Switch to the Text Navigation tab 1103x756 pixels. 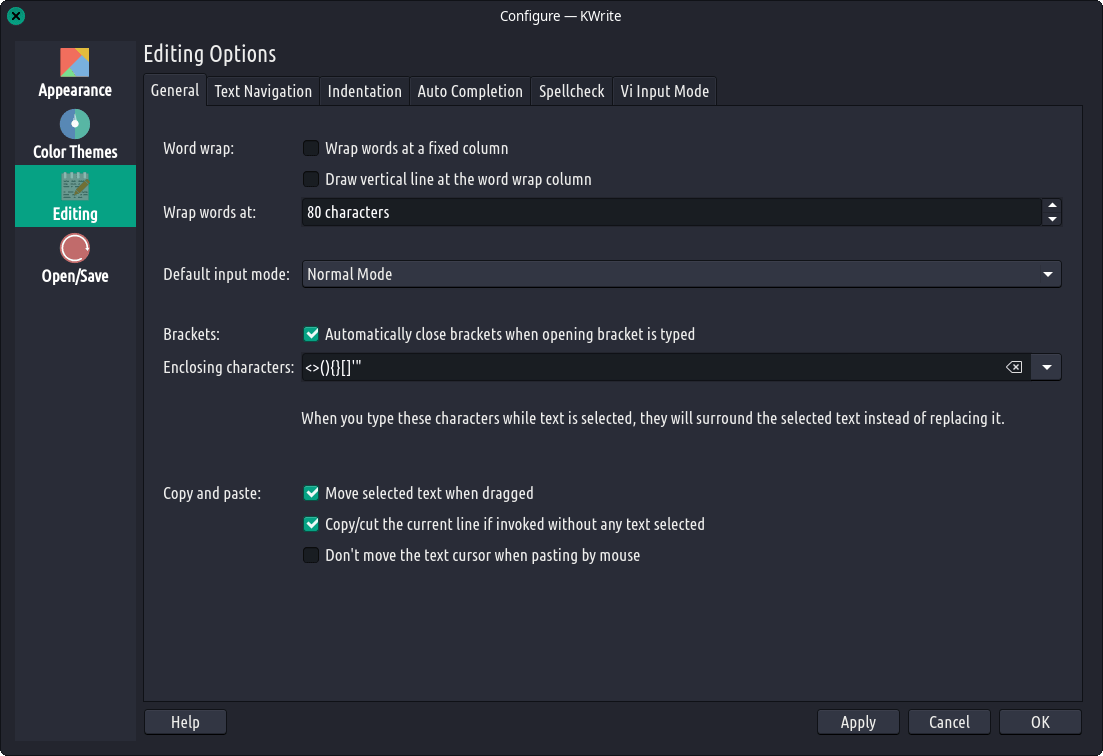tap(263, 91)
